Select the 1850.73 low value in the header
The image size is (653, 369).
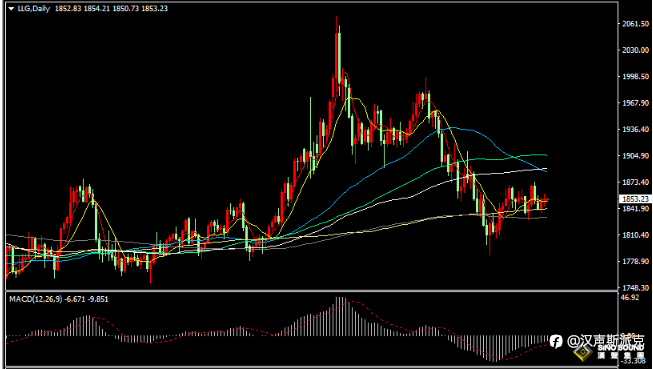coord(126,8)
